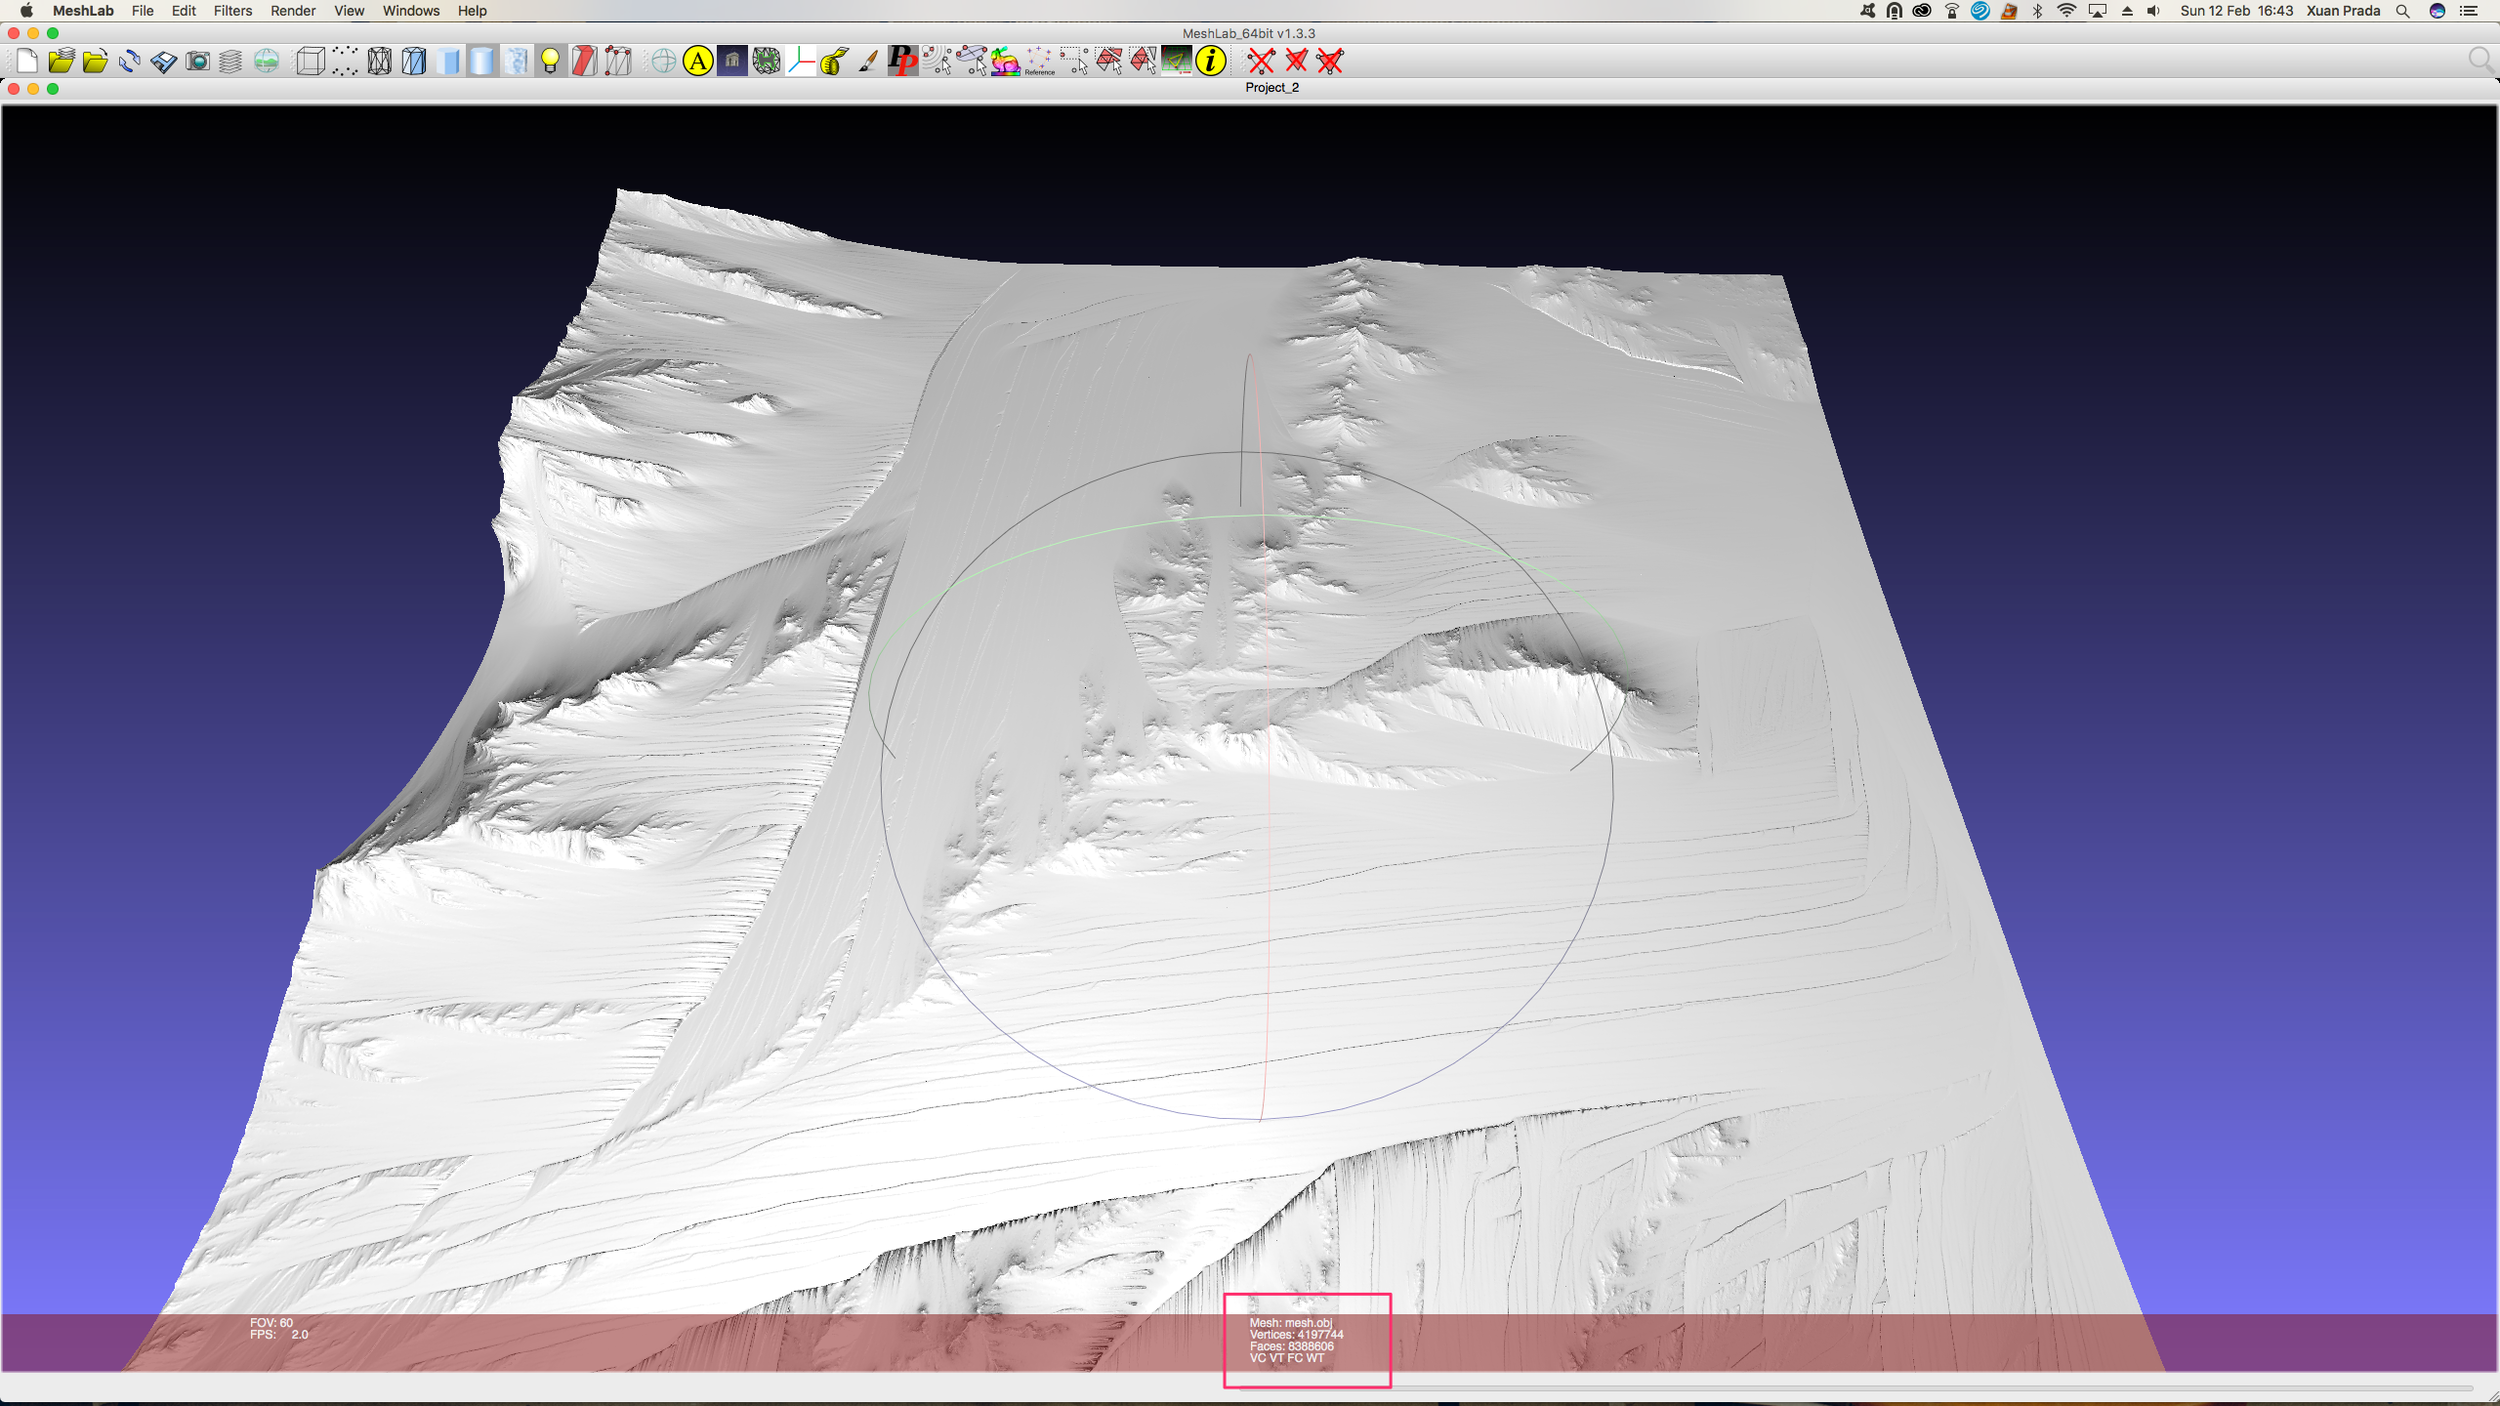Click the New Empty Project icon
The height and width of the screenshot is (1406, 2500).
coord(27,62)
